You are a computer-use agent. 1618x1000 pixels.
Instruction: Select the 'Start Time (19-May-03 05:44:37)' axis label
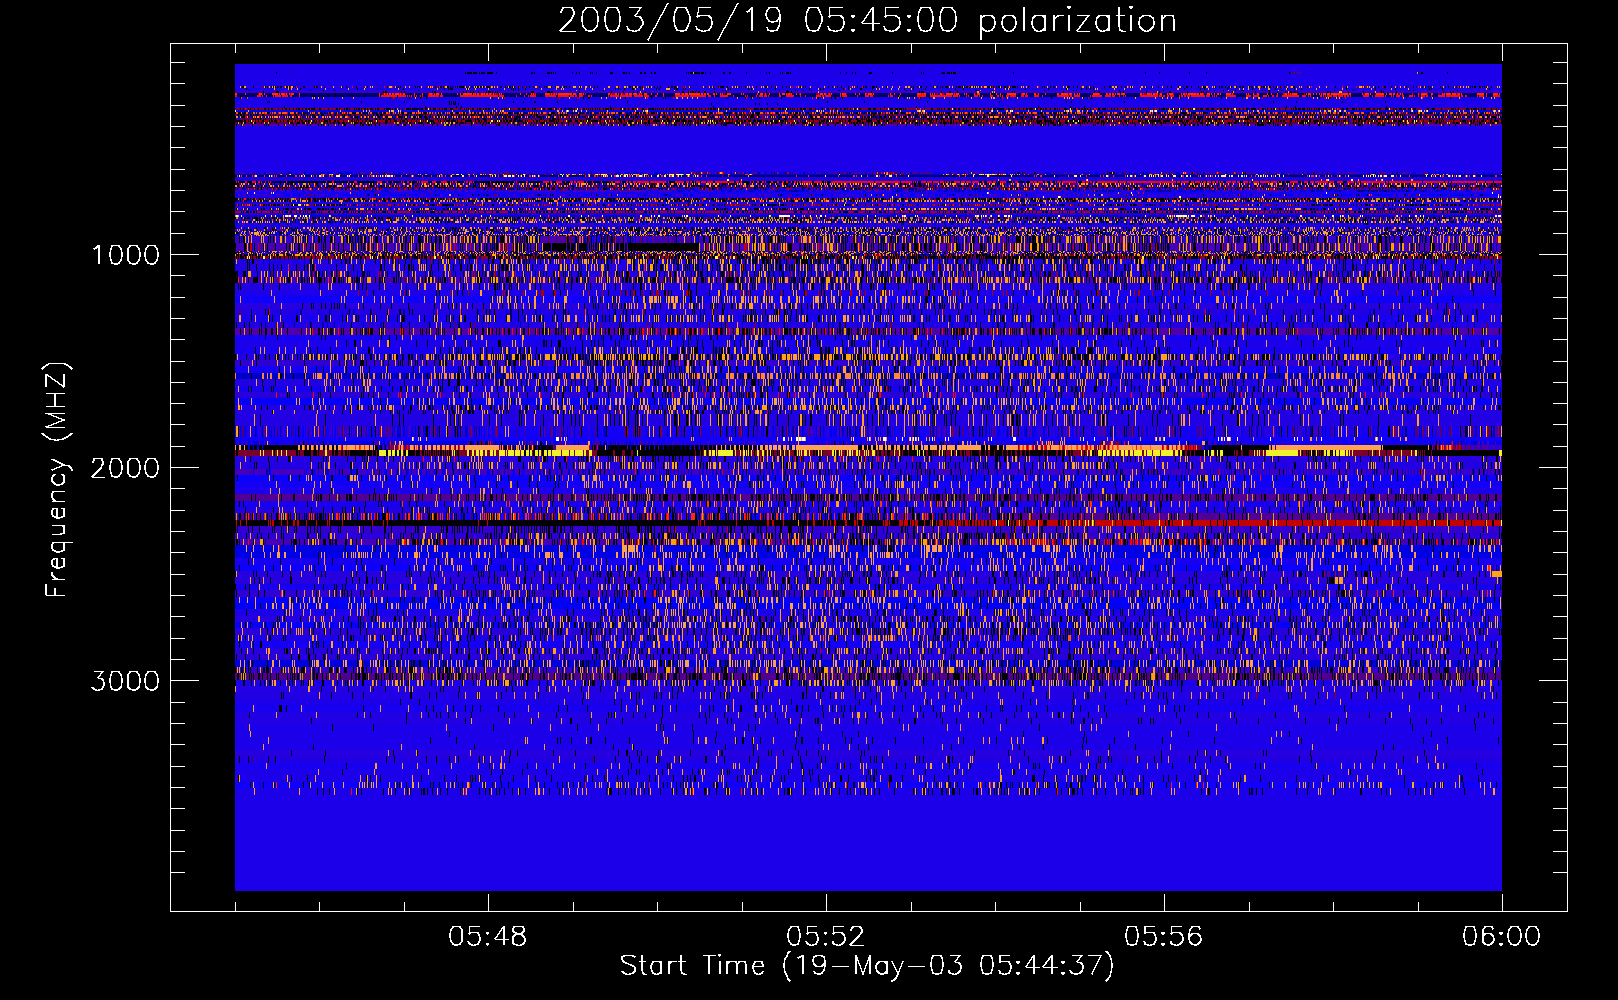pyautogui.click(x=867, y=965)
